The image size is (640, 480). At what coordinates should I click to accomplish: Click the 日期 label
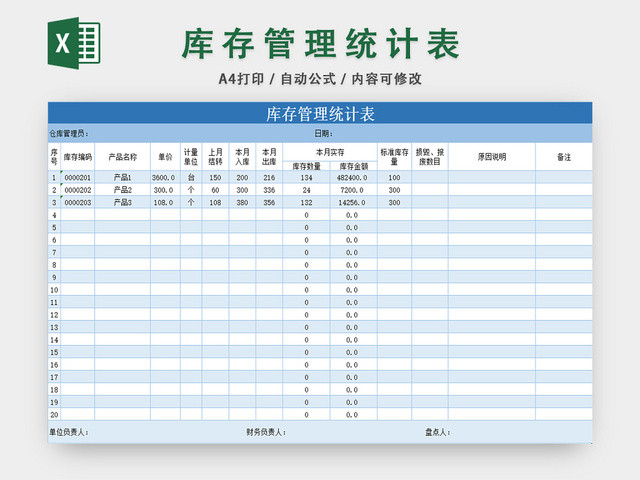pos(324,133)
